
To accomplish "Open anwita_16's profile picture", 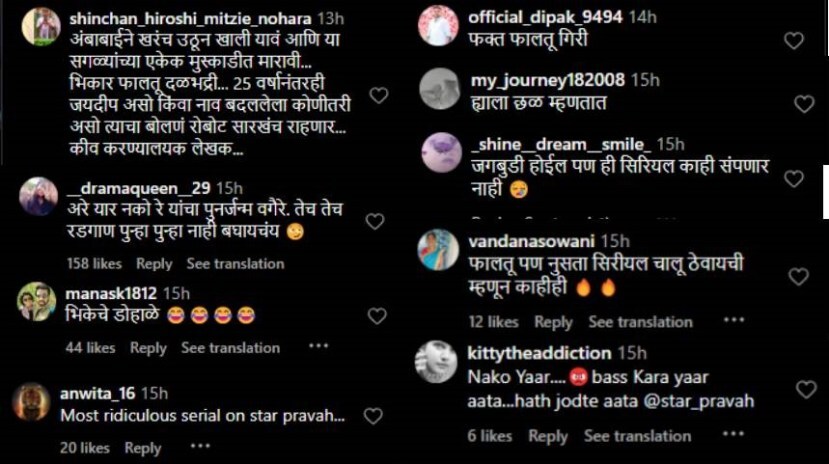I will (31, 402).
